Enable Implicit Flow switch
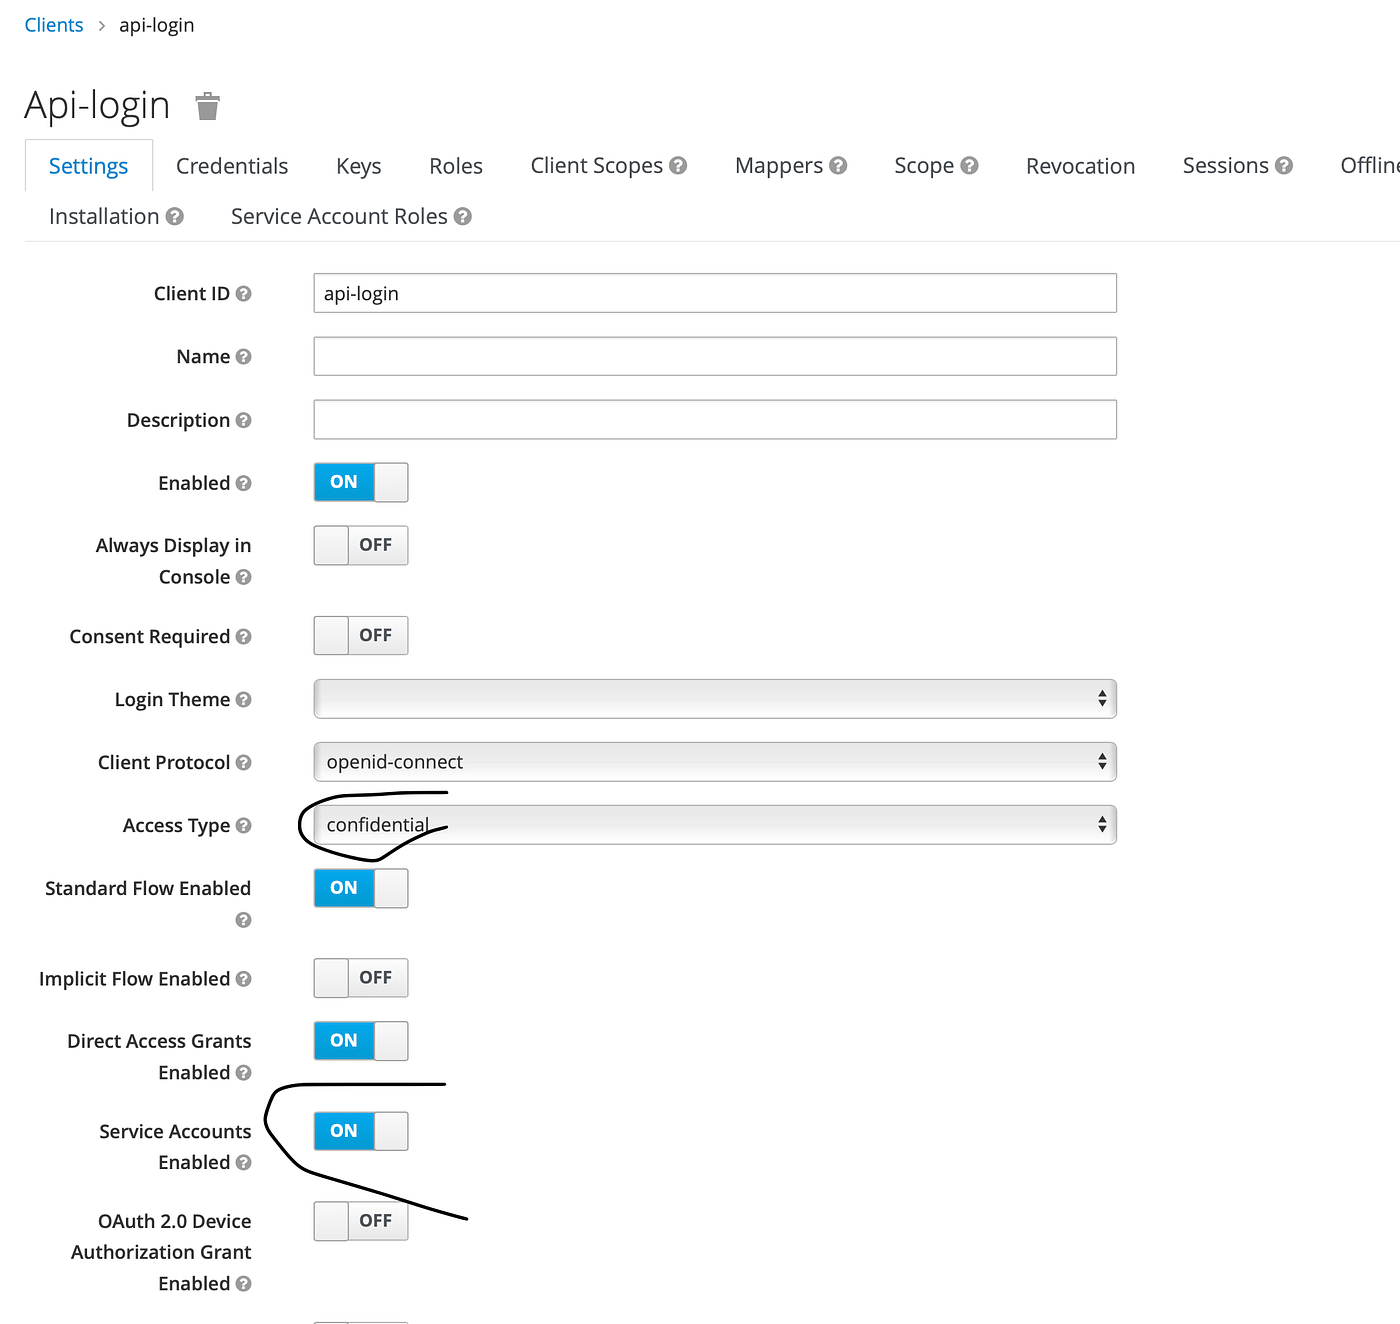 point(361,978)
